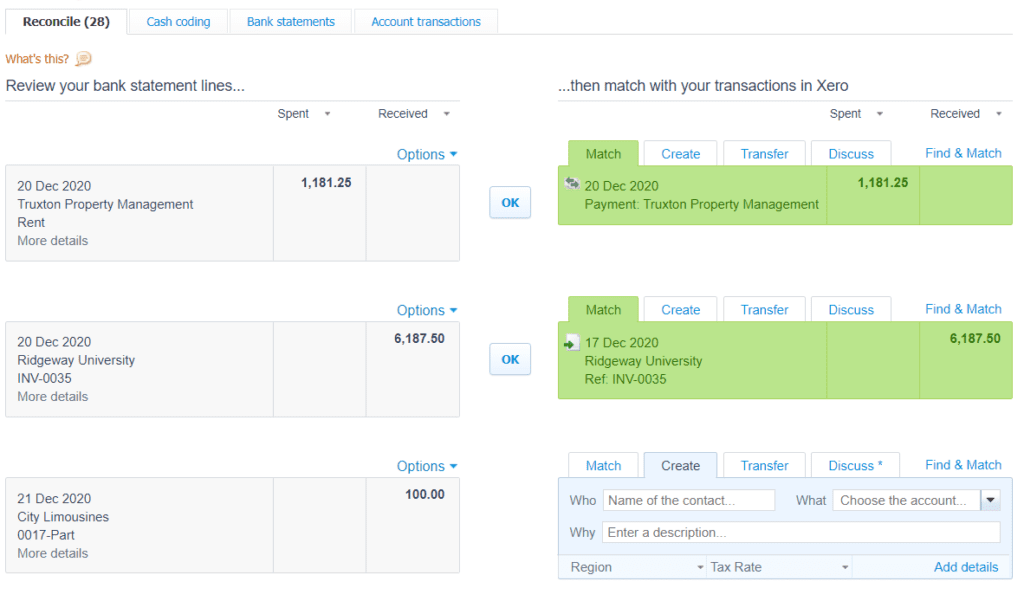Select Match tab for Truxton transaction
1024x601 pixels.
pos(603,154)
